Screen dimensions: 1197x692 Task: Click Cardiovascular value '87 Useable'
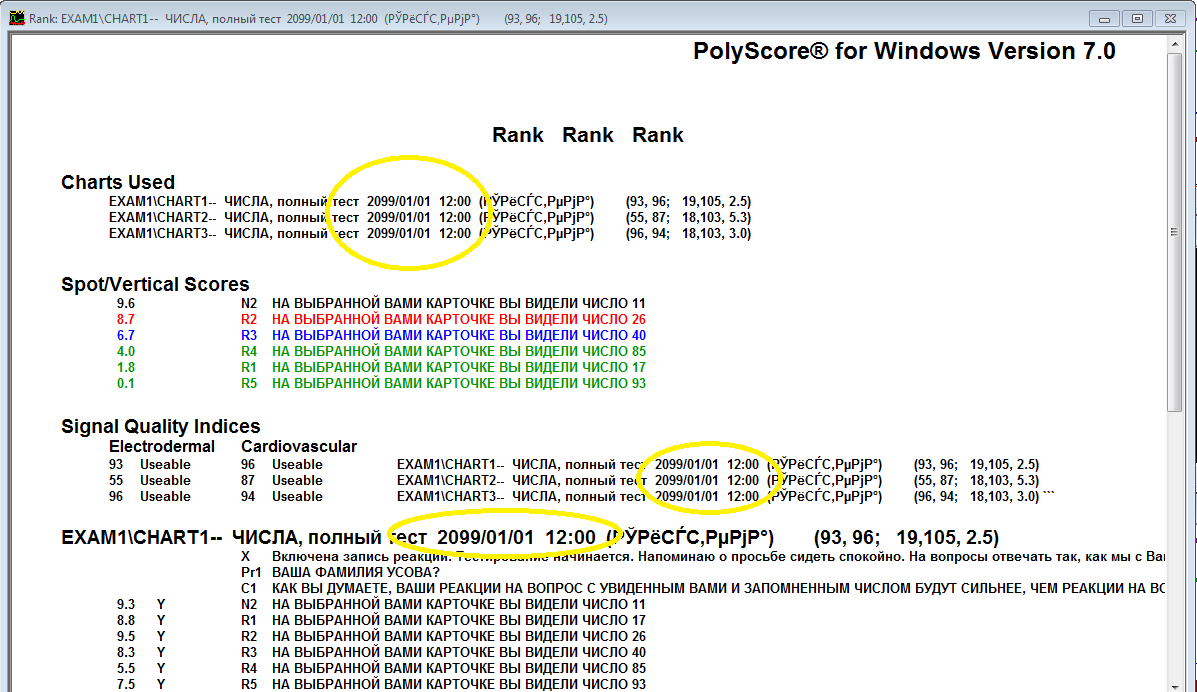coord(282,480)
